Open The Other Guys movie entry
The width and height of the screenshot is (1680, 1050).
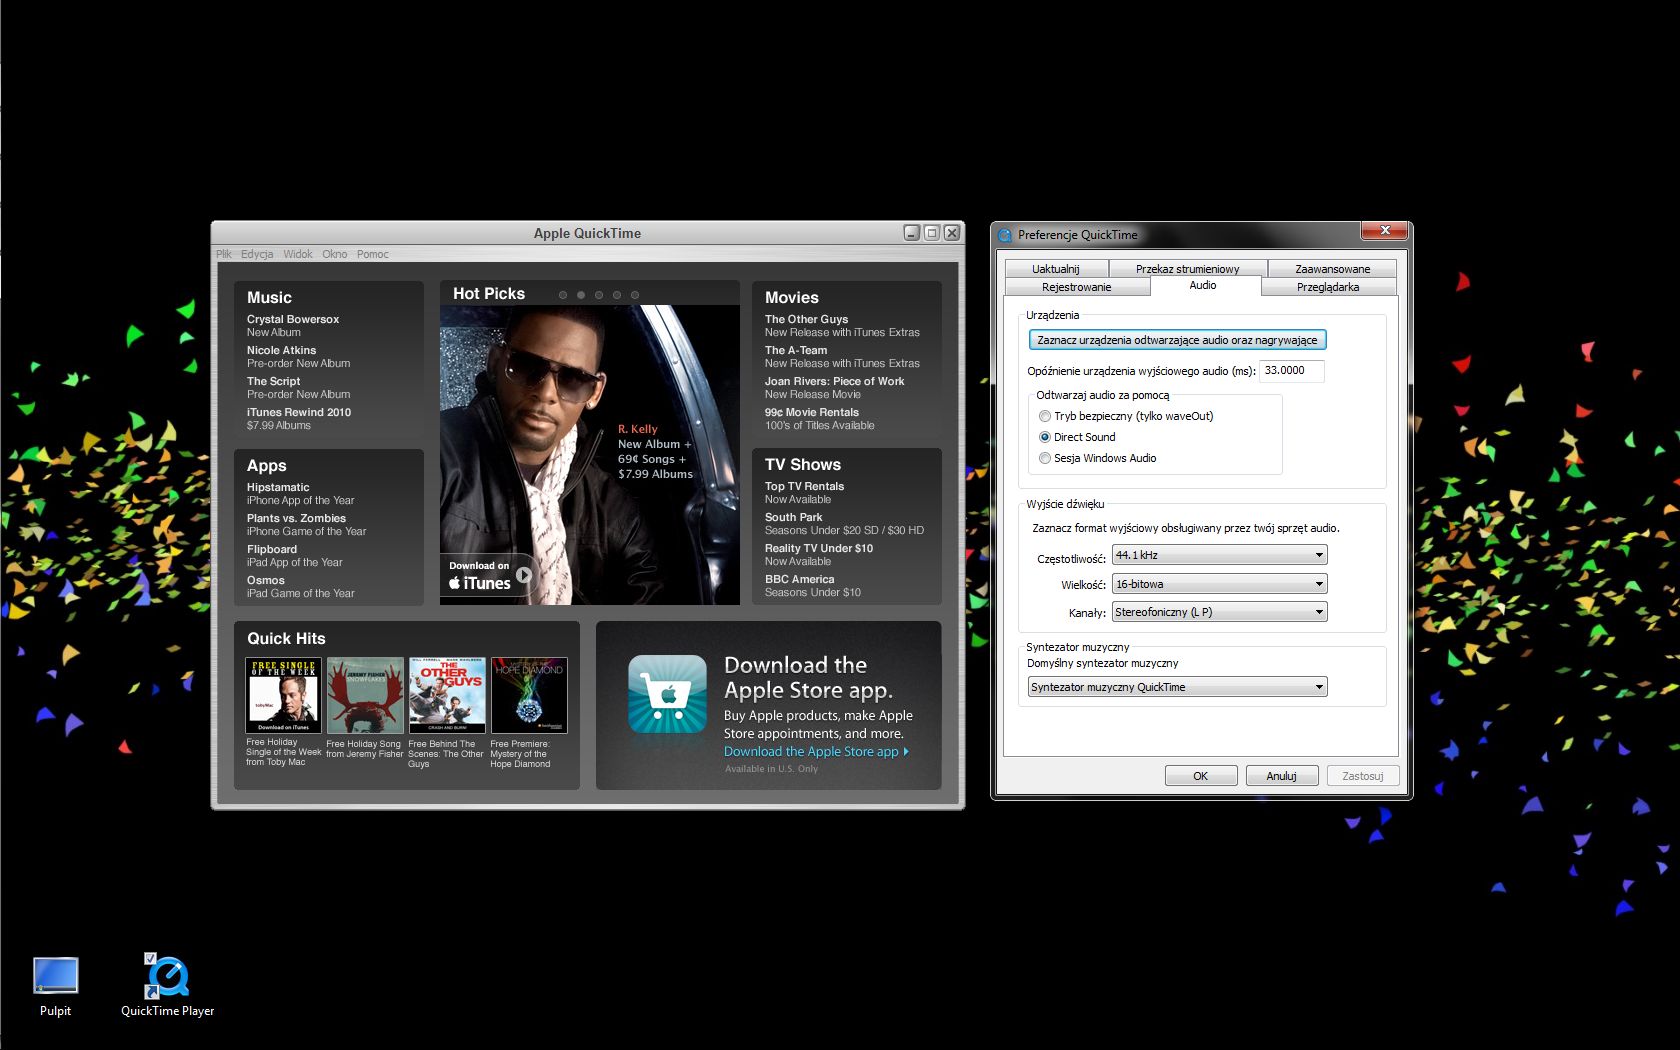(842, 326)
